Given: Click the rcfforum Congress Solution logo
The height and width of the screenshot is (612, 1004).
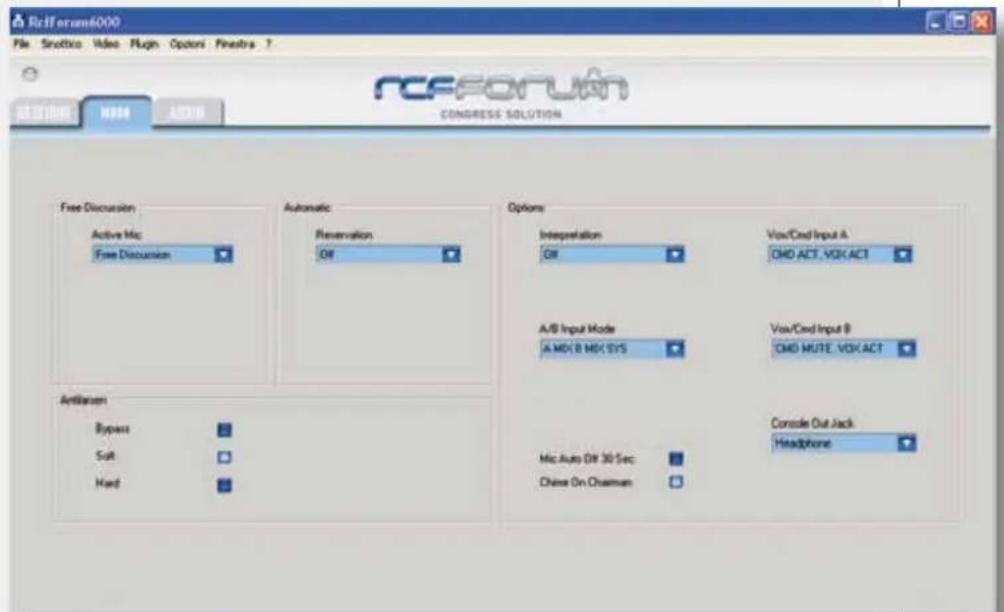Looking at the screenshot, I should [x=501, y=94].
